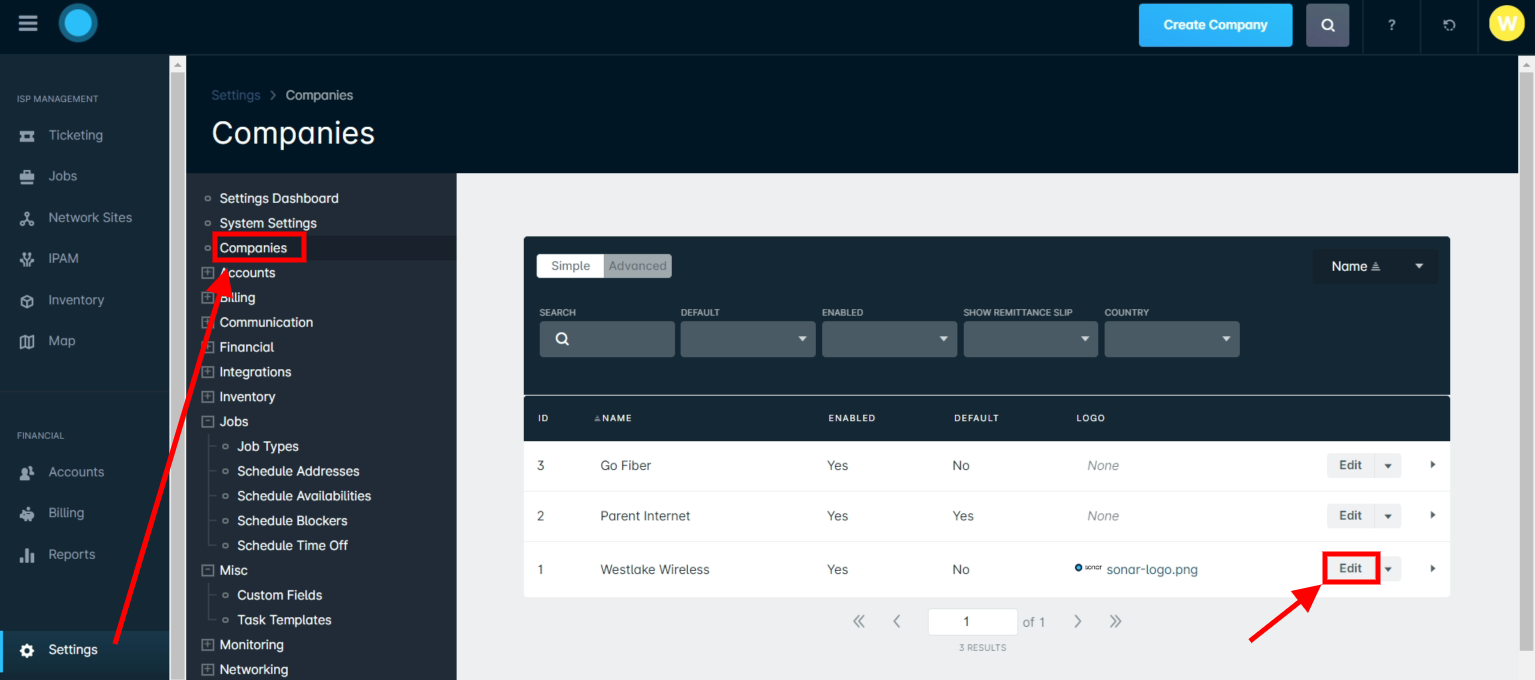
Task: Open System Settings in settings menu
Action: 268,223
